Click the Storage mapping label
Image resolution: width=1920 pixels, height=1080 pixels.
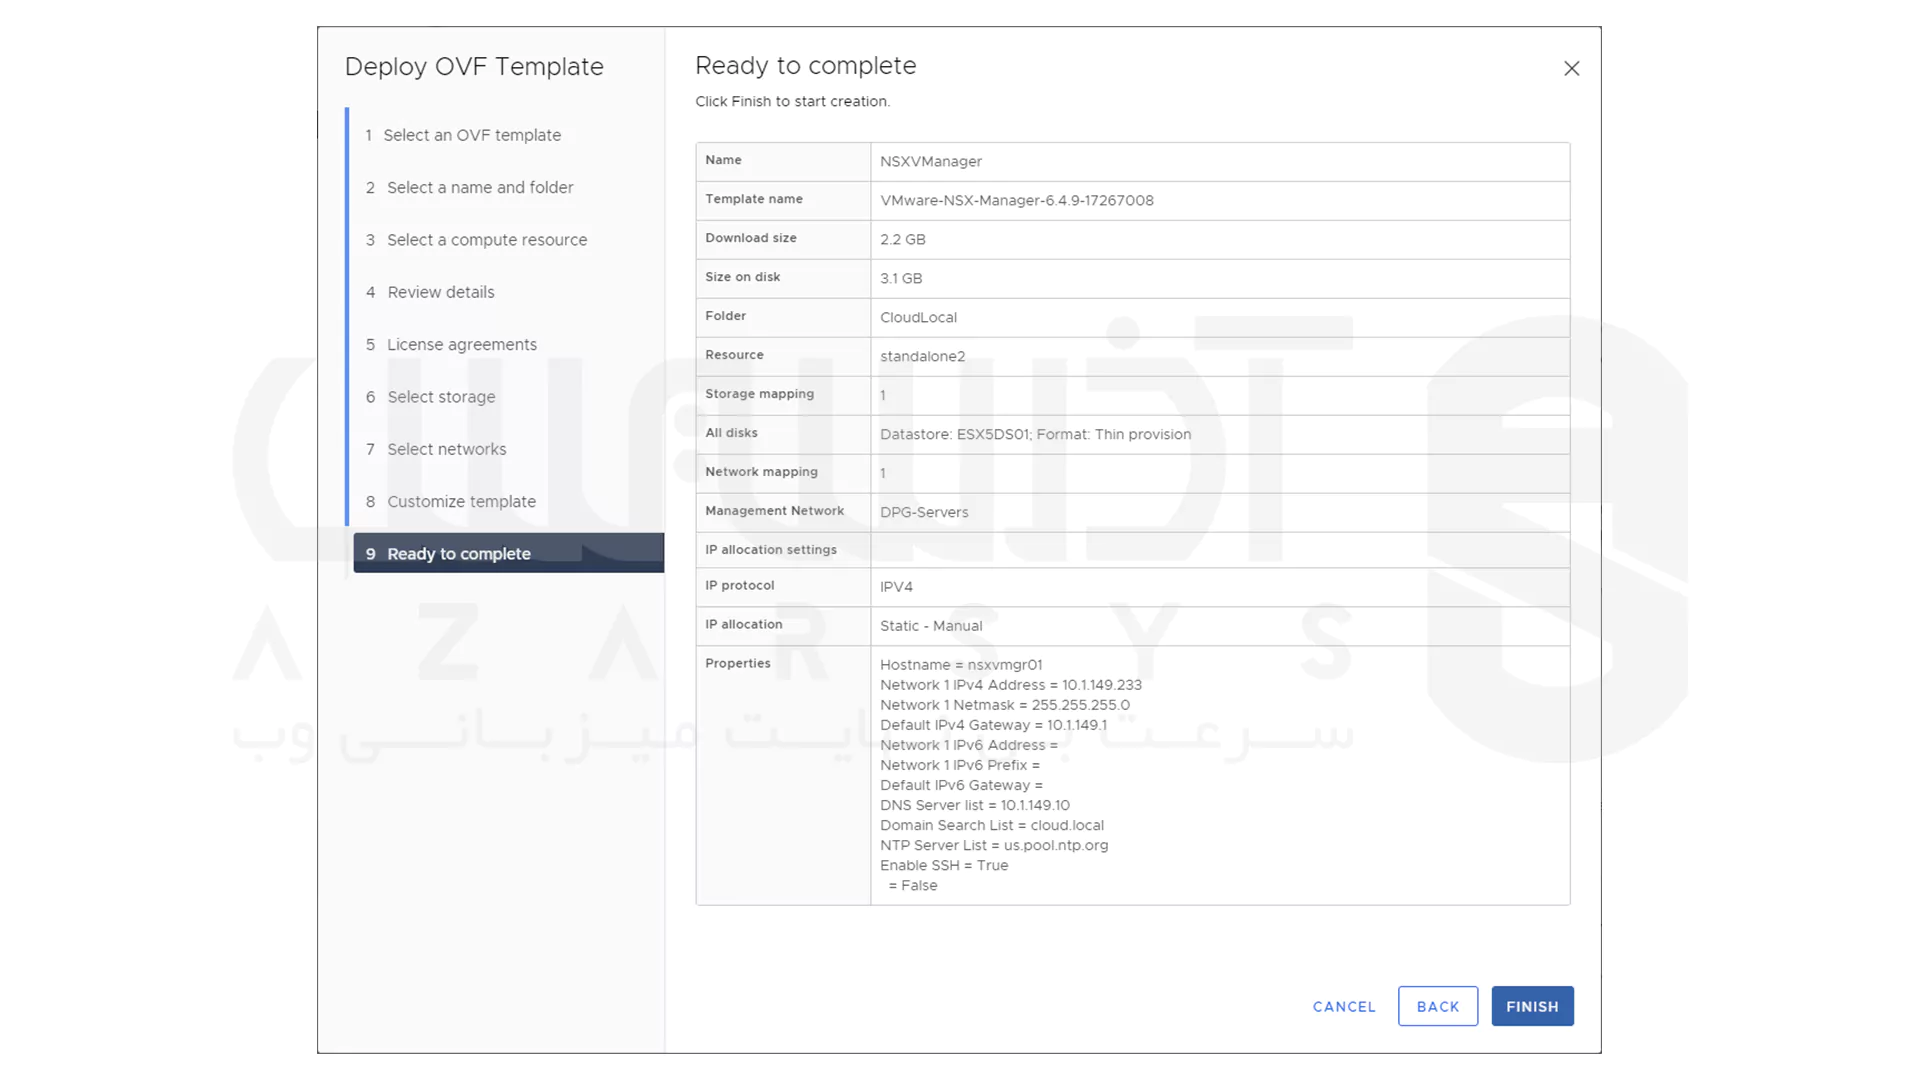tap(759, 394)
